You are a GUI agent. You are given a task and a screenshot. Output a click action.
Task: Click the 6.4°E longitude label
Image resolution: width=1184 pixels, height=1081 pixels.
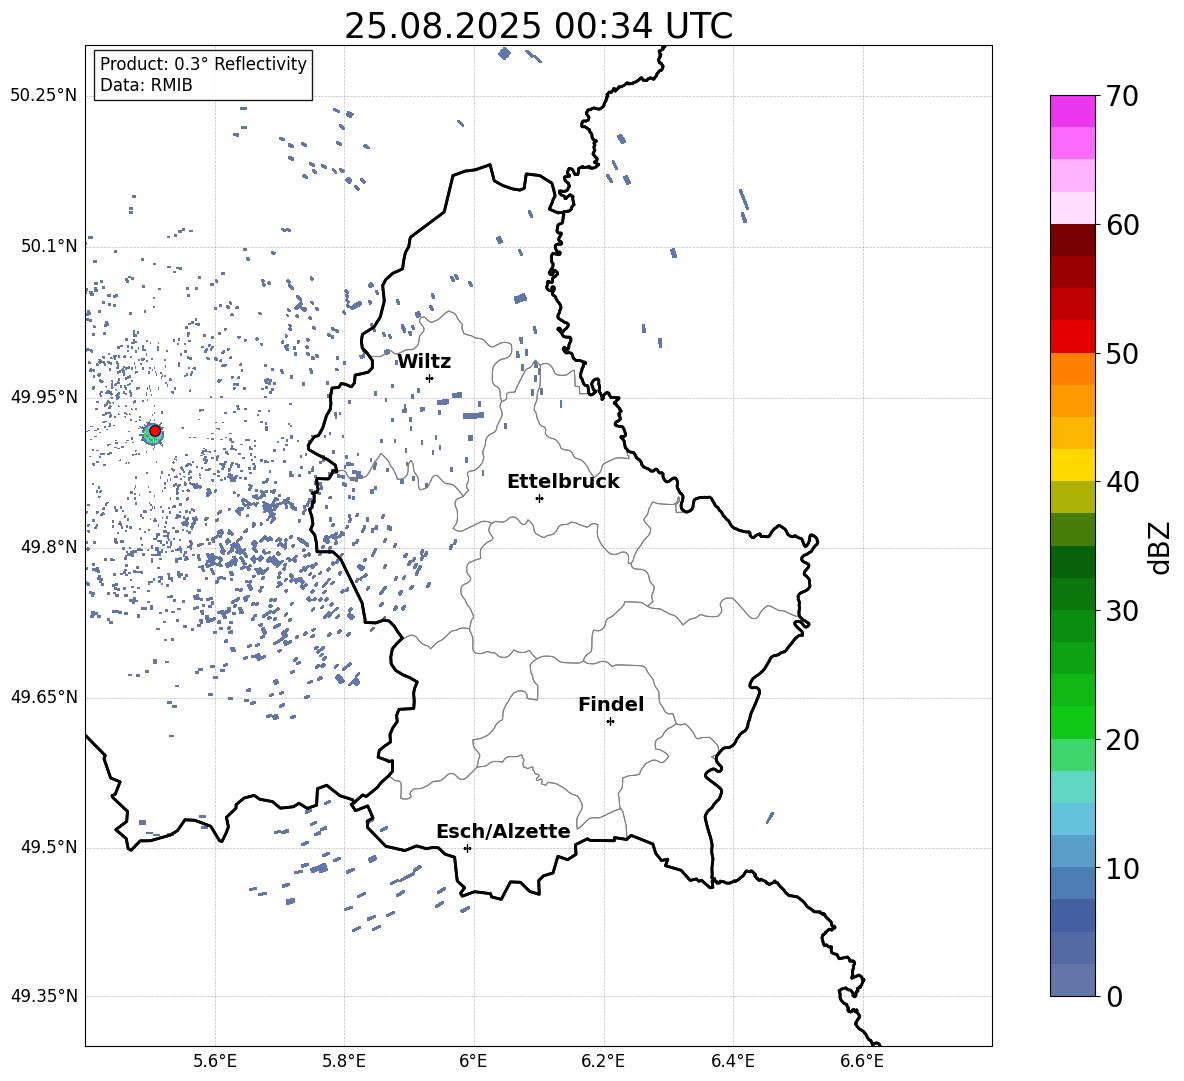coord(732,1061)
